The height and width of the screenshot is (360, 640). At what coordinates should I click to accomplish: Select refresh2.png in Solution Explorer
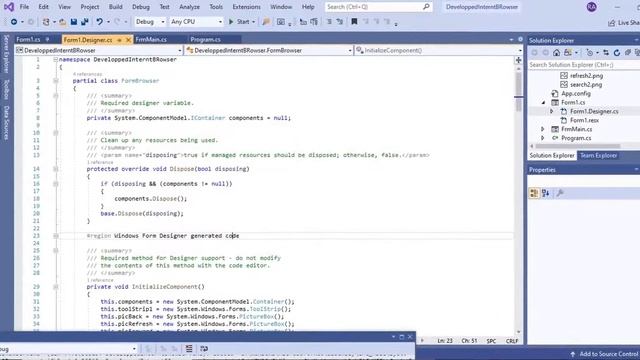click(x=586, y=76)
